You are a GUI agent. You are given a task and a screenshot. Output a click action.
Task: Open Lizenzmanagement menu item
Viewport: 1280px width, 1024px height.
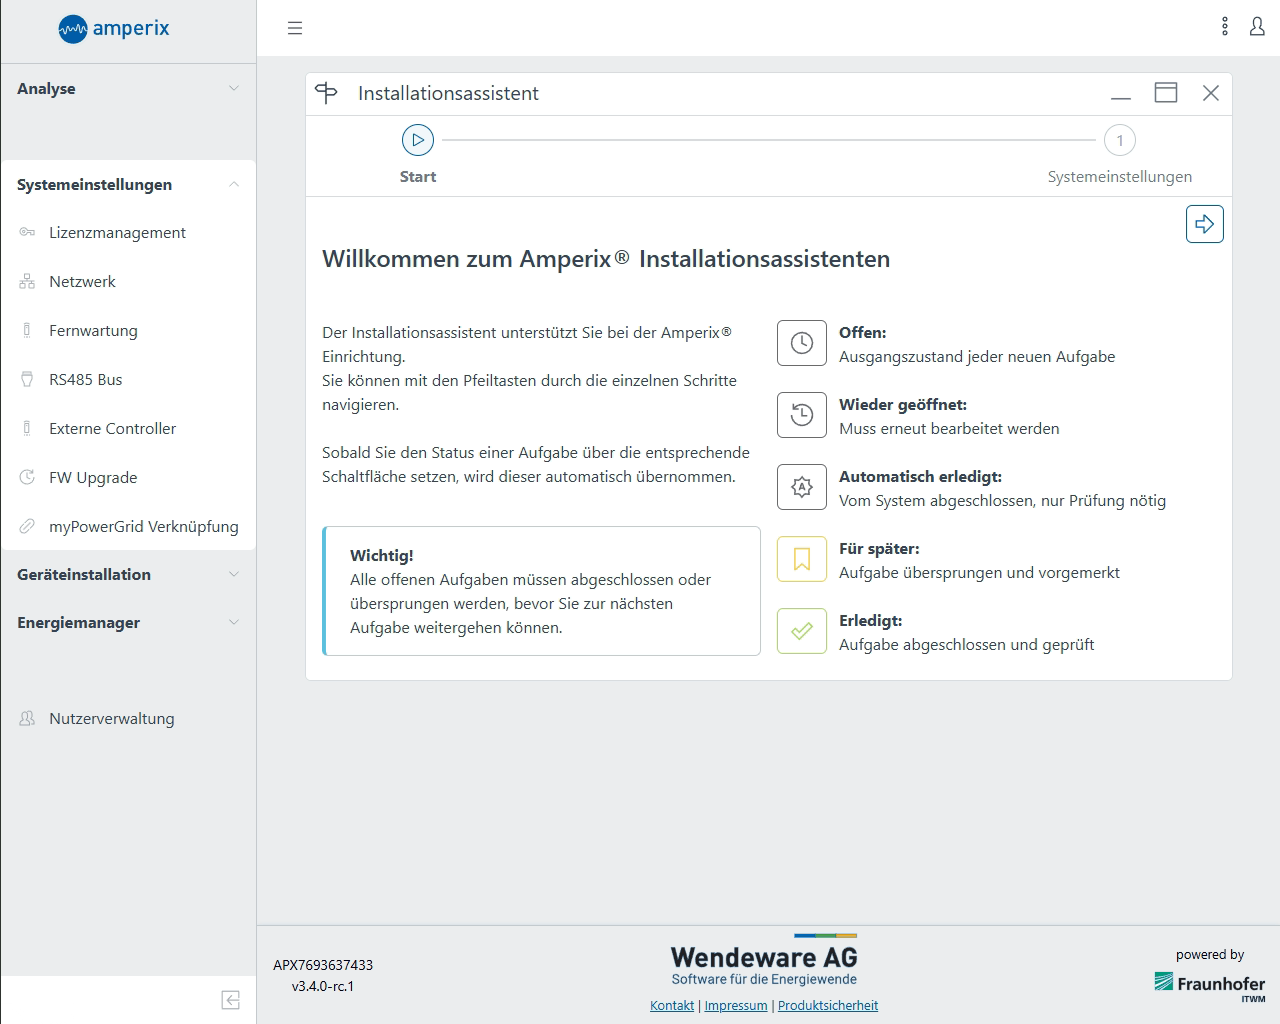pyautogui.click(x=128, y=232)
